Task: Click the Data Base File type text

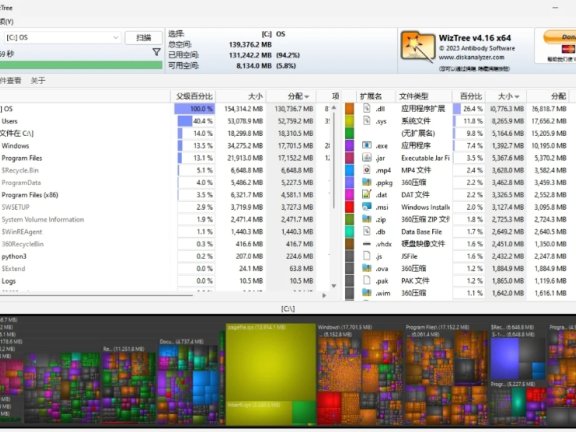Action: point(421,232)
